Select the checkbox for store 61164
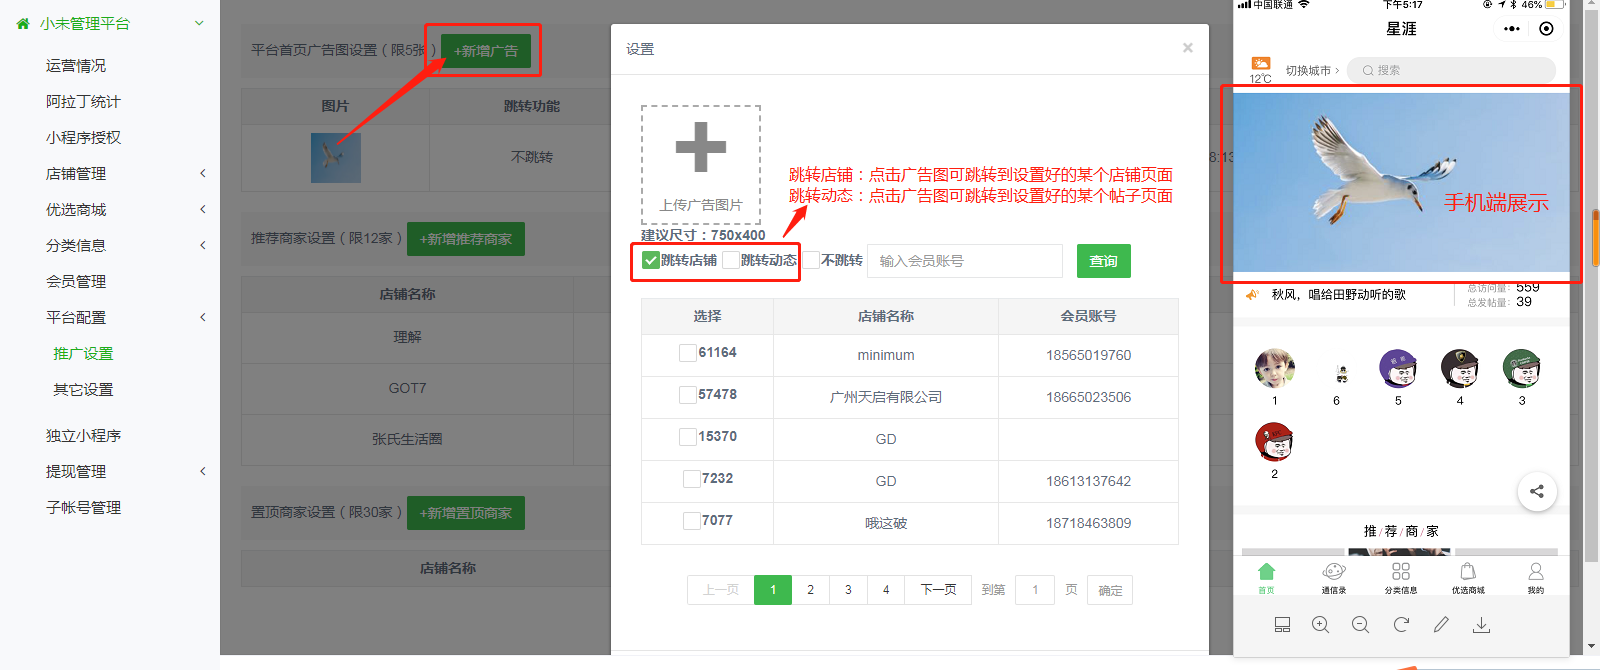 pyautogui.click(x=688, y=353)
